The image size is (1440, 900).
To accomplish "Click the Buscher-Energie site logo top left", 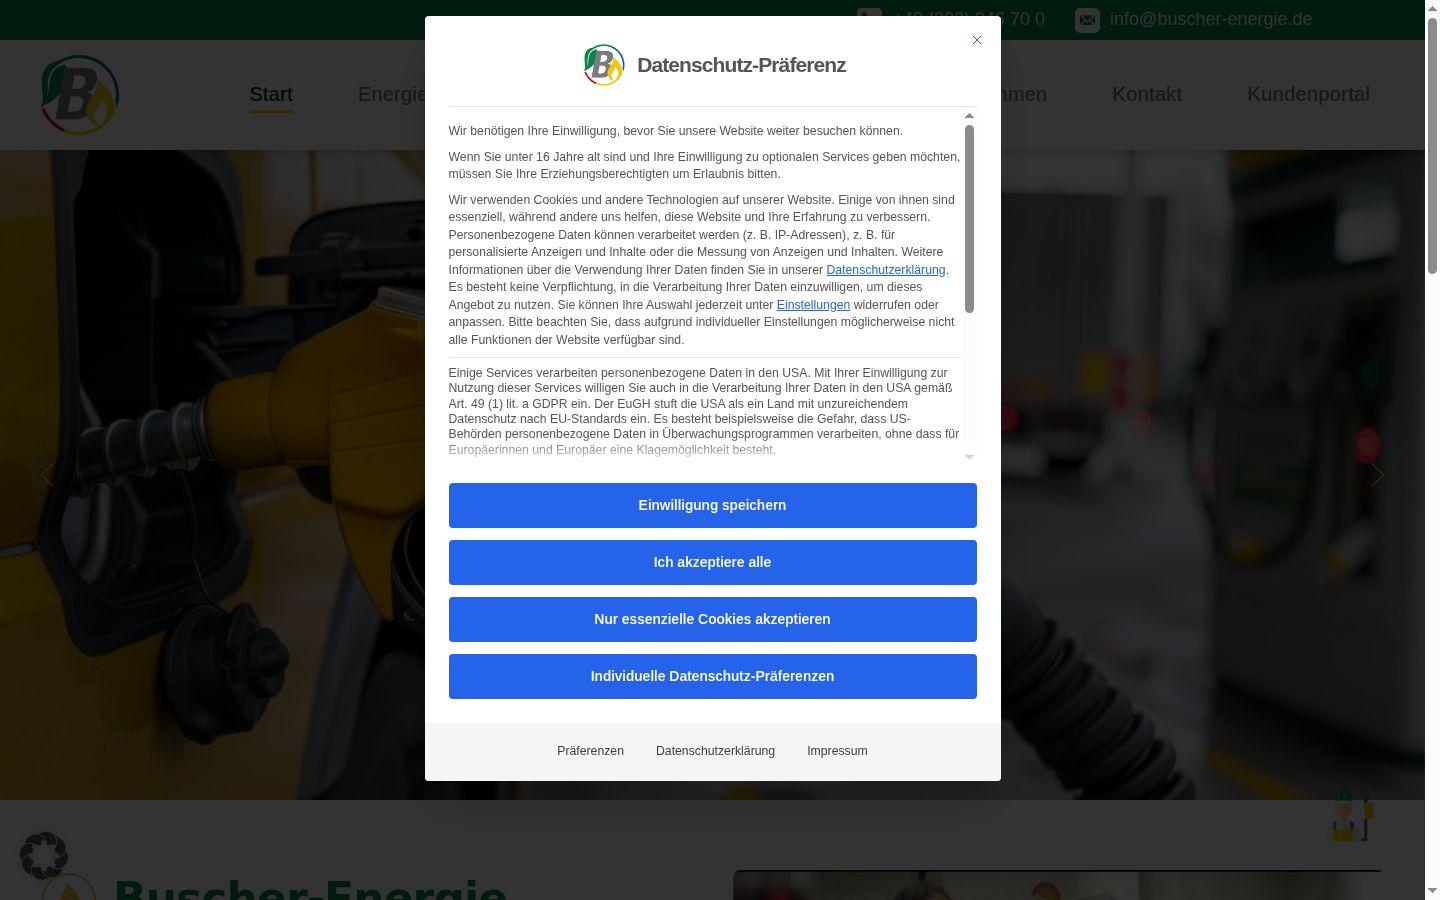I will click(80, 95).
